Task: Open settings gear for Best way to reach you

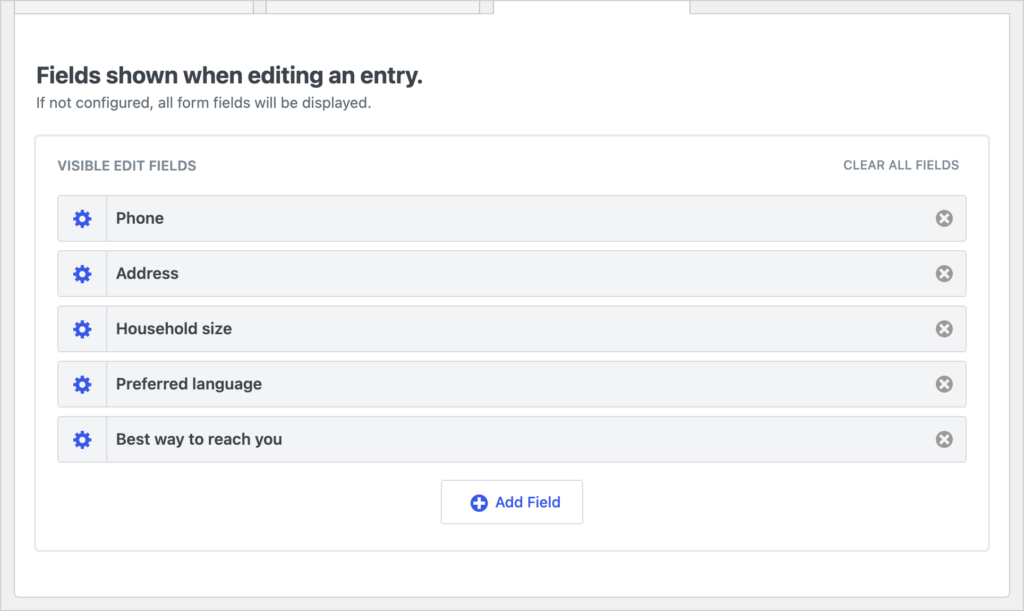Action: click(x=82, y=439)
